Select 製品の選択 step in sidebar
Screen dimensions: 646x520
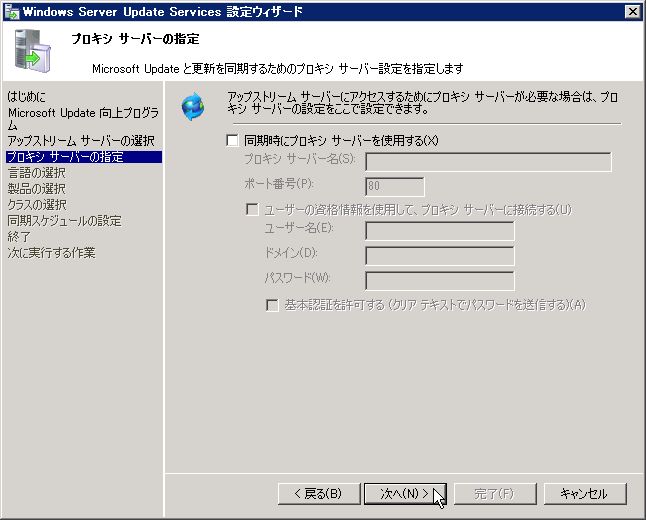pos(37,189)
